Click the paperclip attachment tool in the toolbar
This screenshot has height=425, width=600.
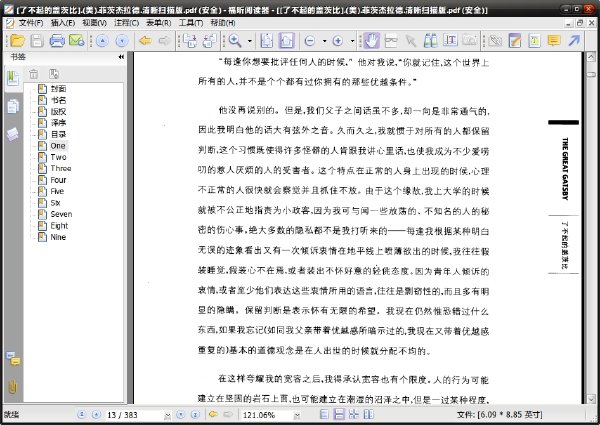pyautogui.click(x=495, y=40)
